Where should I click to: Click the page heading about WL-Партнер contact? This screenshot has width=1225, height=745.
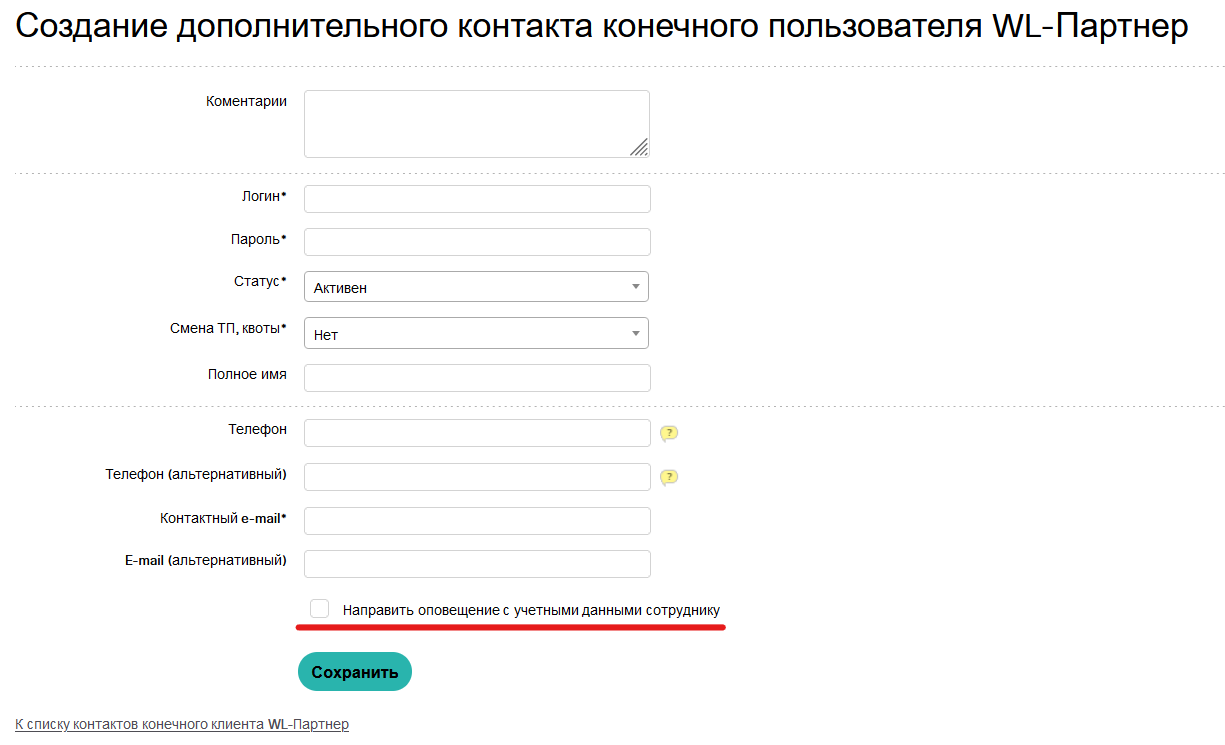pyautogui.click(x=601, y=27)
